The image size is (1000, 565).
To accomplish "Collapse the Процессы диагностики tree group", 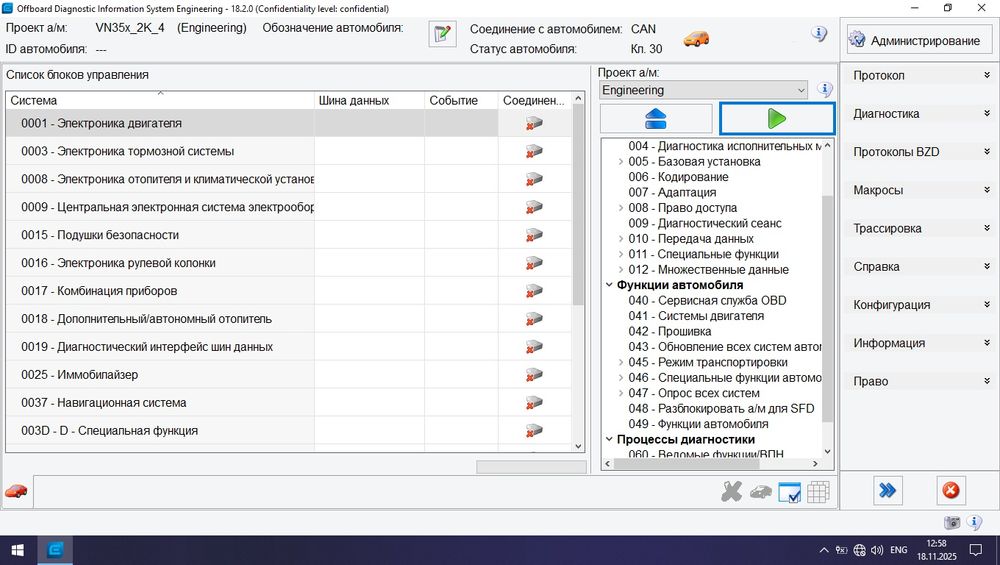I will (x=609, y=439).
